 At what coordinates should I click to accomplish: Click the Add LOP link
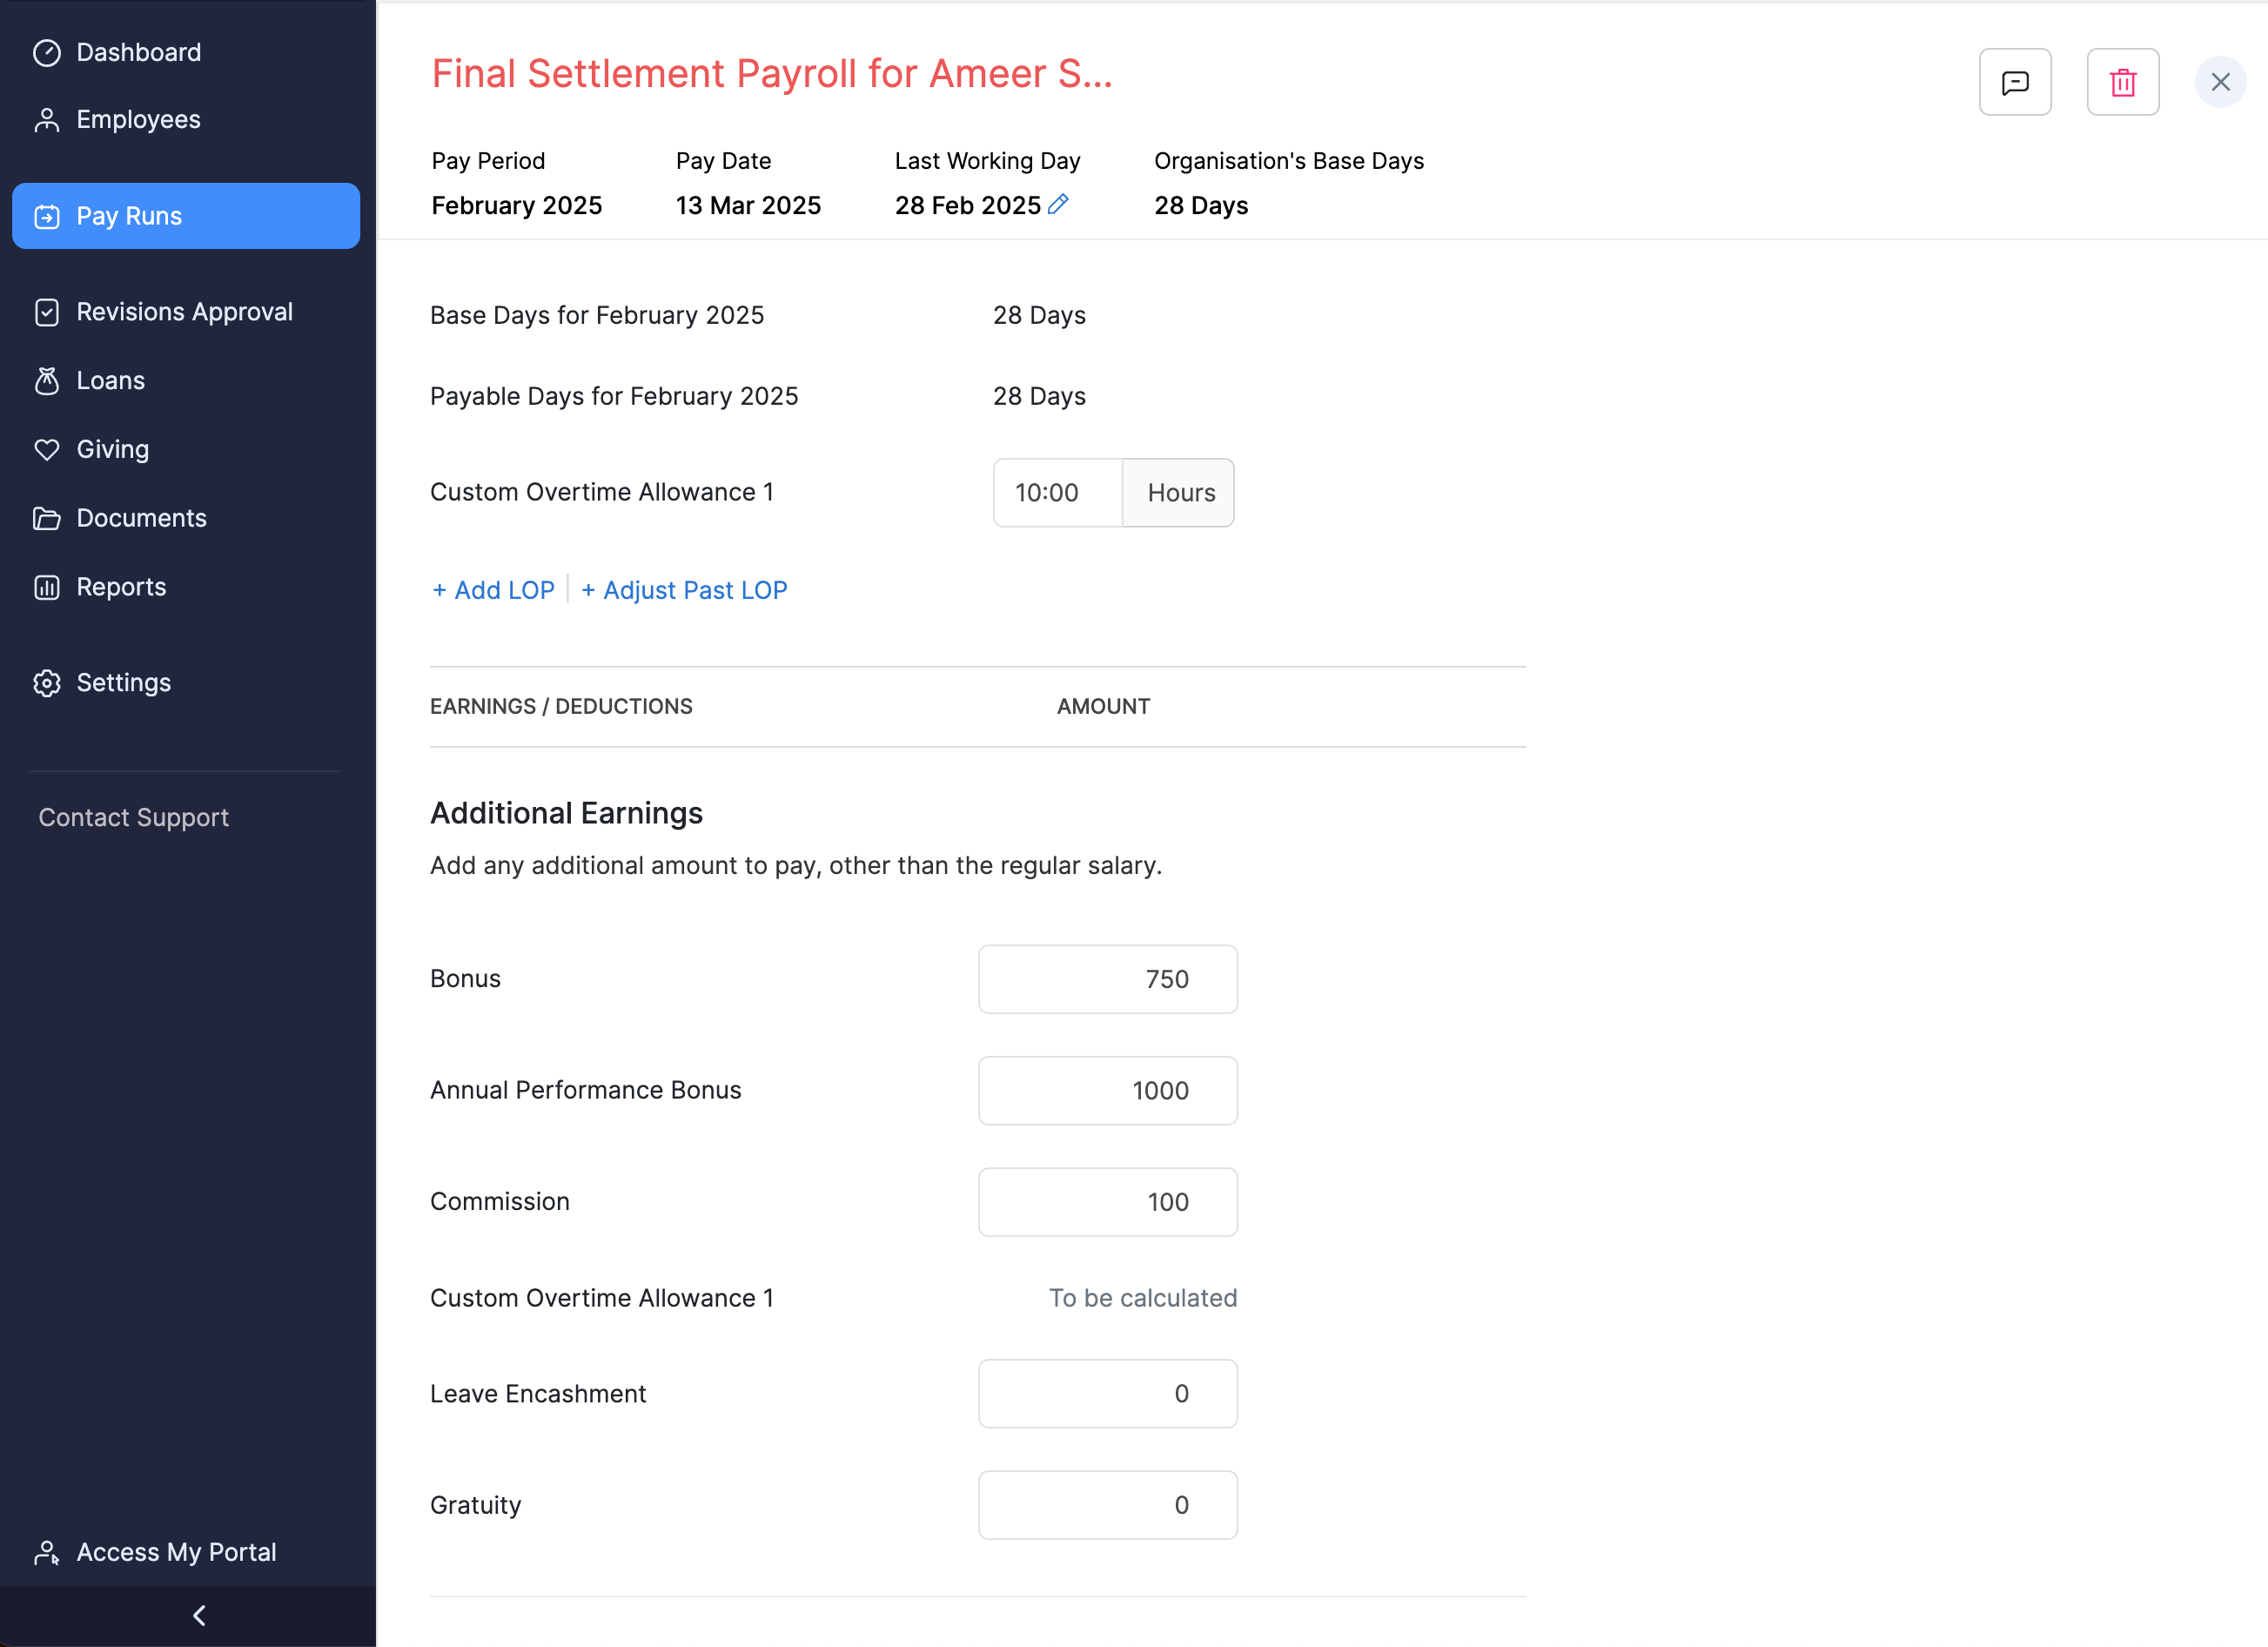[x=493, y=589]
